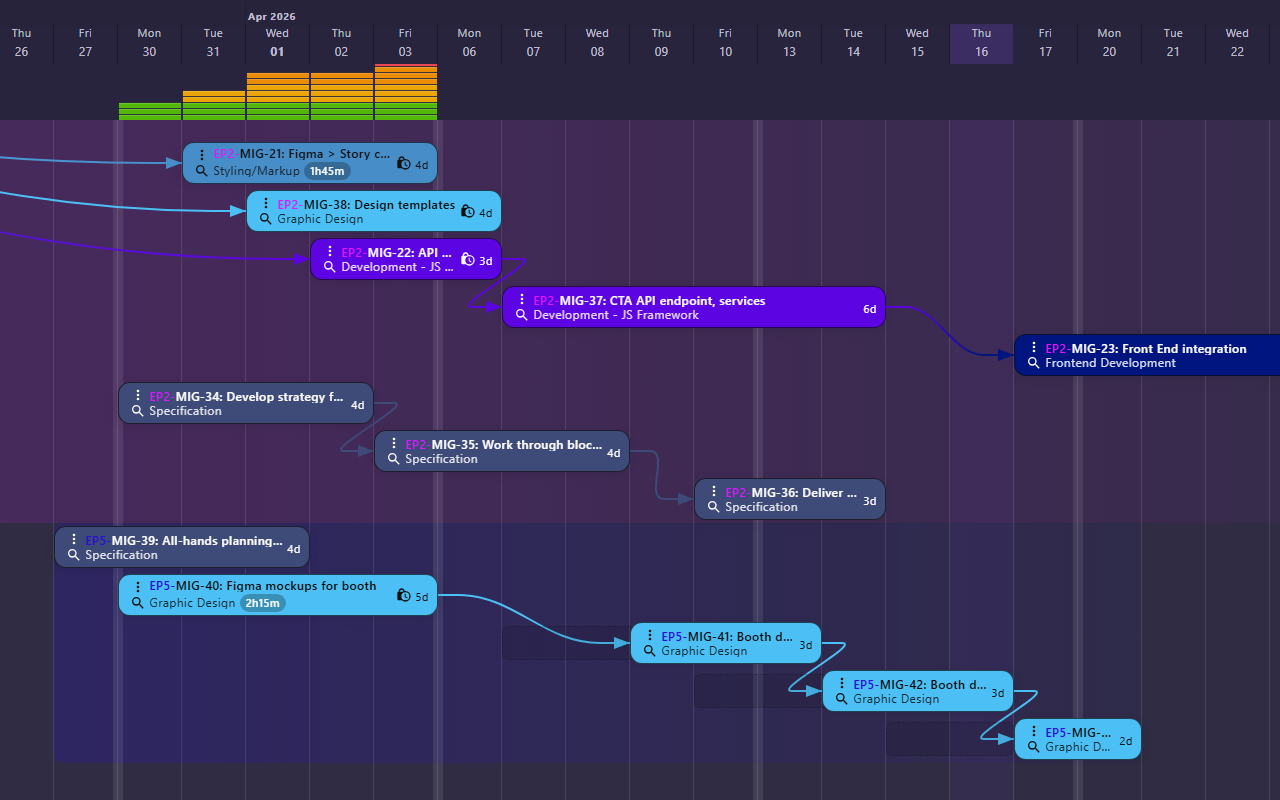Screen dimensions: 1280x800
Task: Click the timer icon on MIG-40 card
Action: (403, 596)
